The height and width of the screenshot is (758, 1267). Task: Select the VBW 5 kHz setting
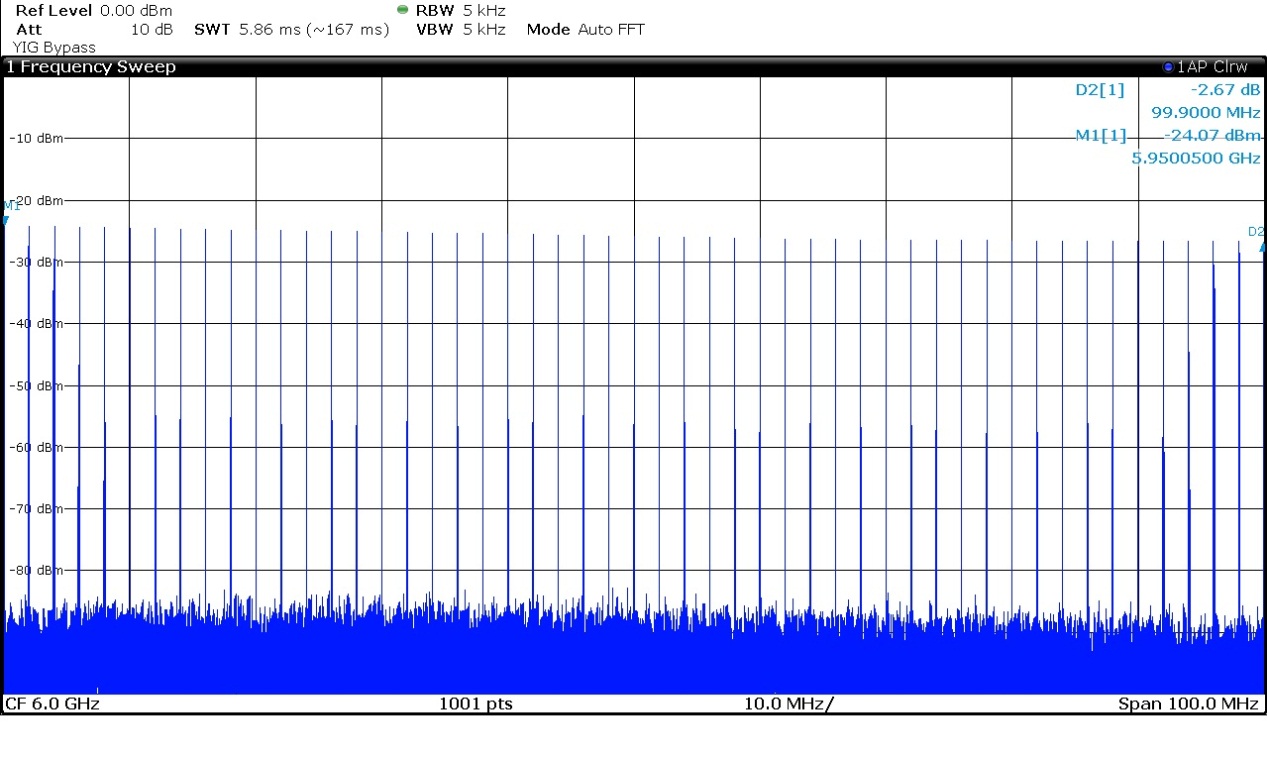[x=460, y=29]
